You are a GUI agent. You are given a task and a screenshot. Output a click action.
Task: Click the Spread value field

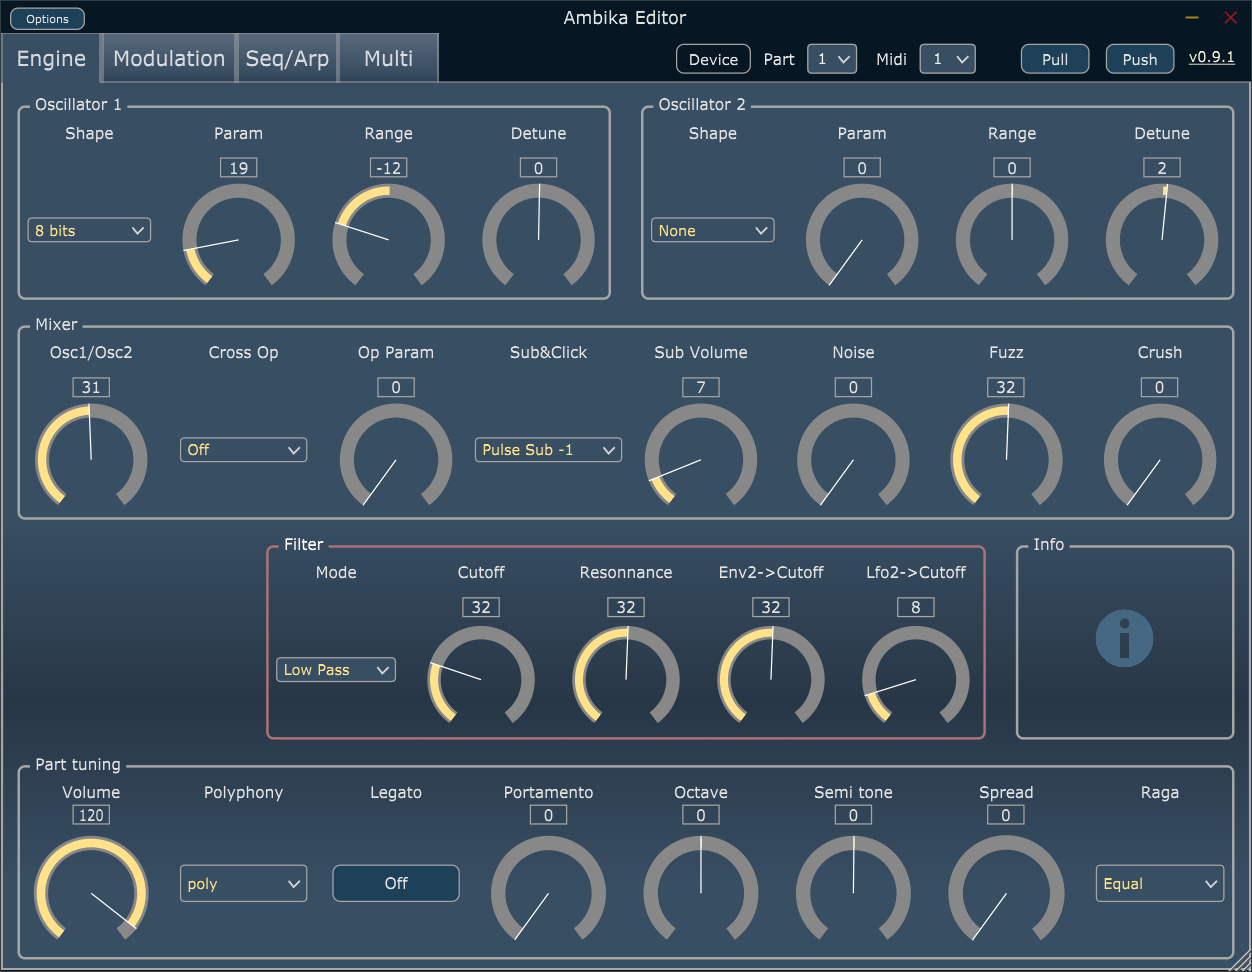click(x=1006, y=815)
